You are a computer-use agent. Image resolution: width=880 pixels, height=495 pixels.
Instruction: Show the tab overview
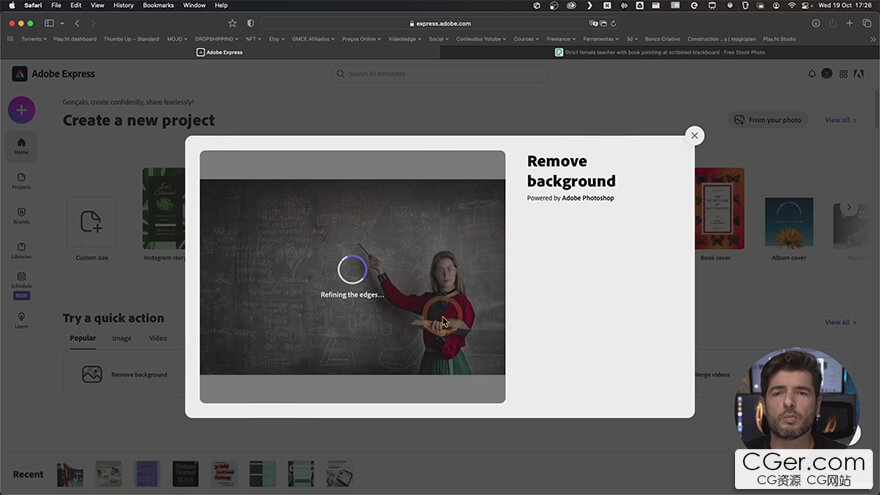point(867,23)
